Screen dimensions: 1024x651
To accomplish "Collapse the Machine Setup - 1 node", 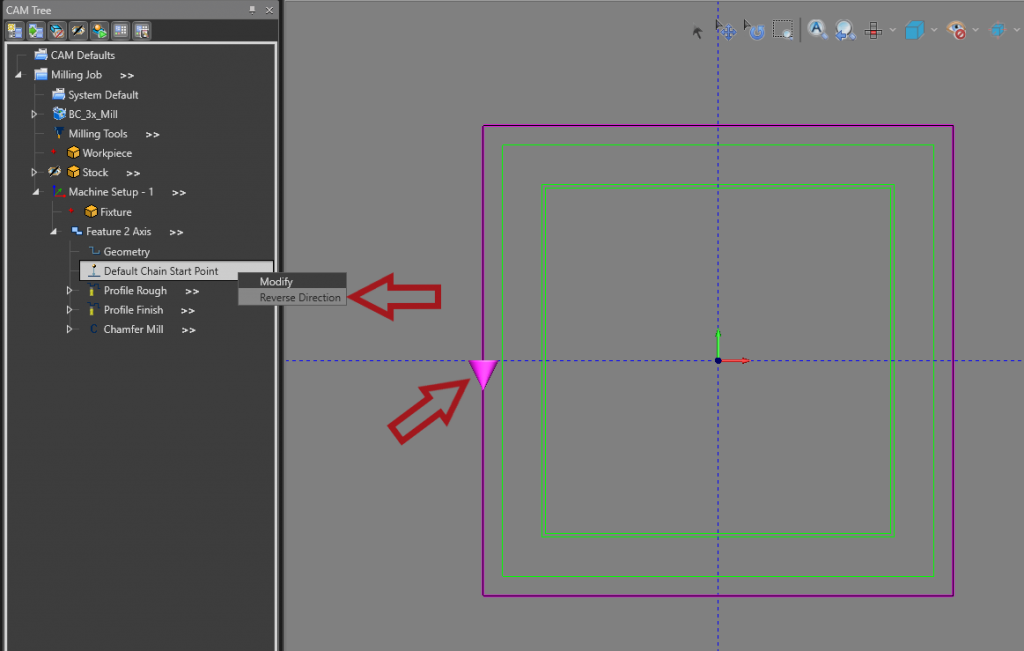I will point(35,192).
